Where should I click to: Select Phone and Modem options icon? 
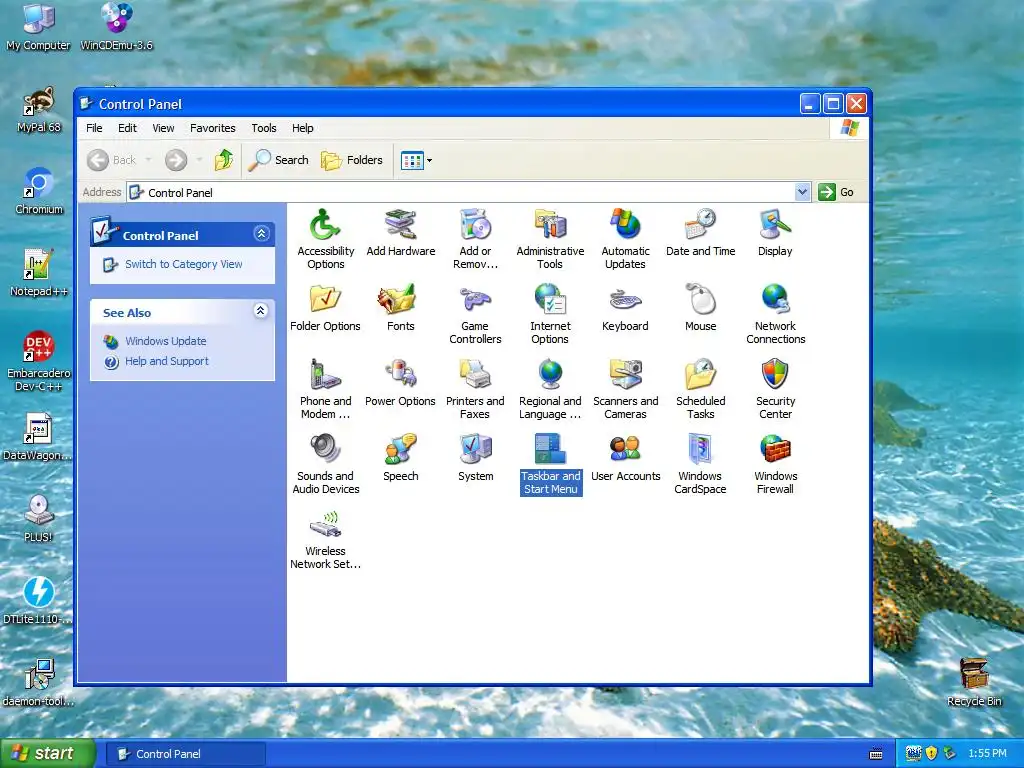(x=325, y=389)
